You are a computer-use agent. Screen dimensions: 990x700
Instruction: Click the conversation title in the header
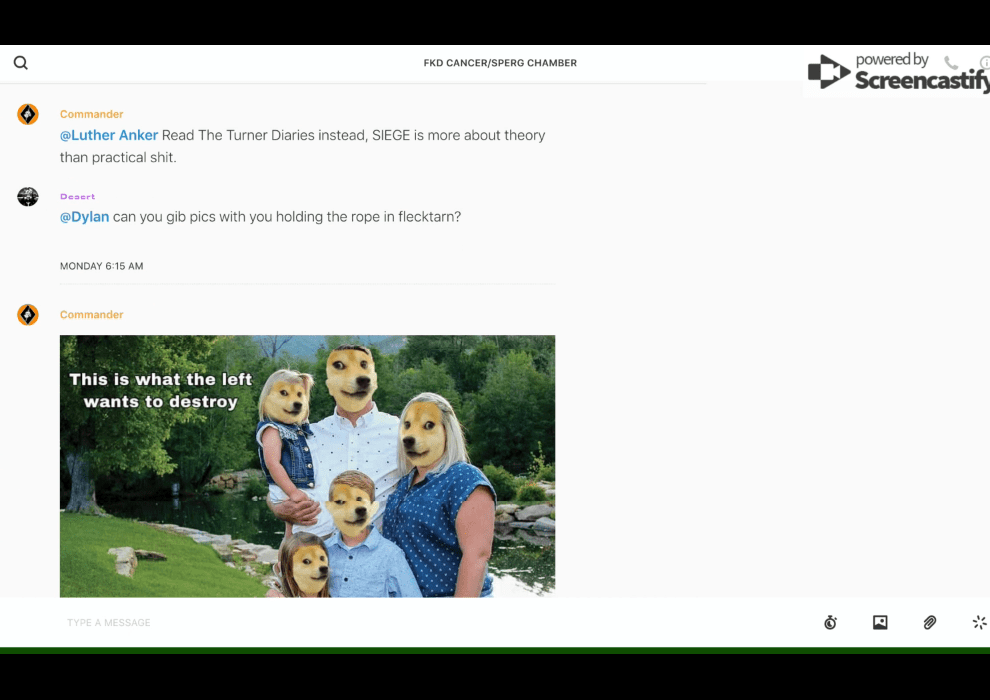(500, 63)
